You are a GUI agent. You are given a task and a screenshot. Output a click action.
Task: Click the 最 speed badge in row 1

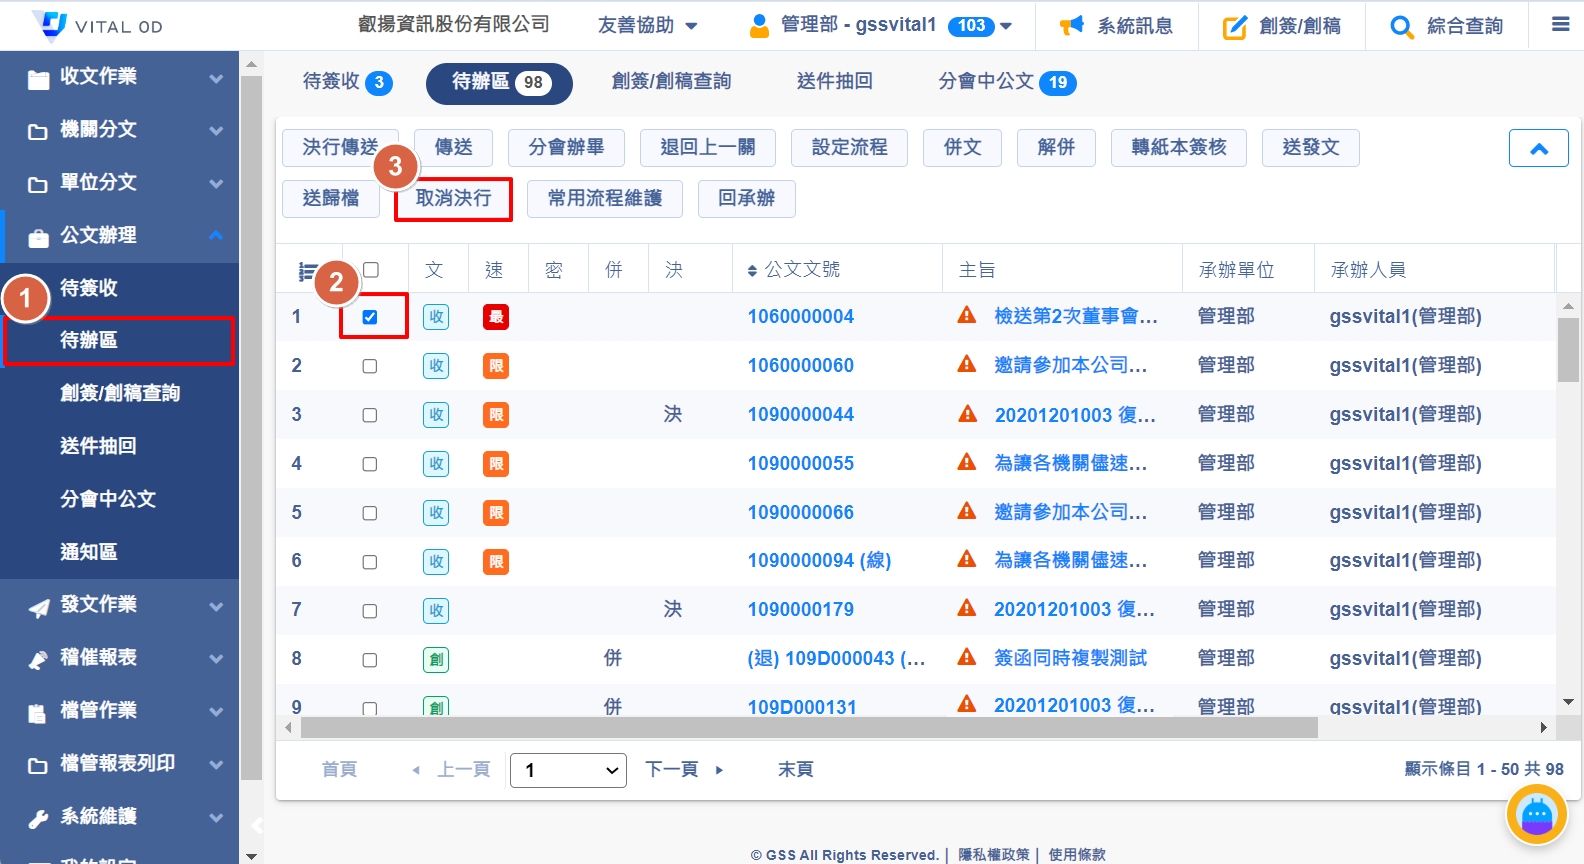496,317
